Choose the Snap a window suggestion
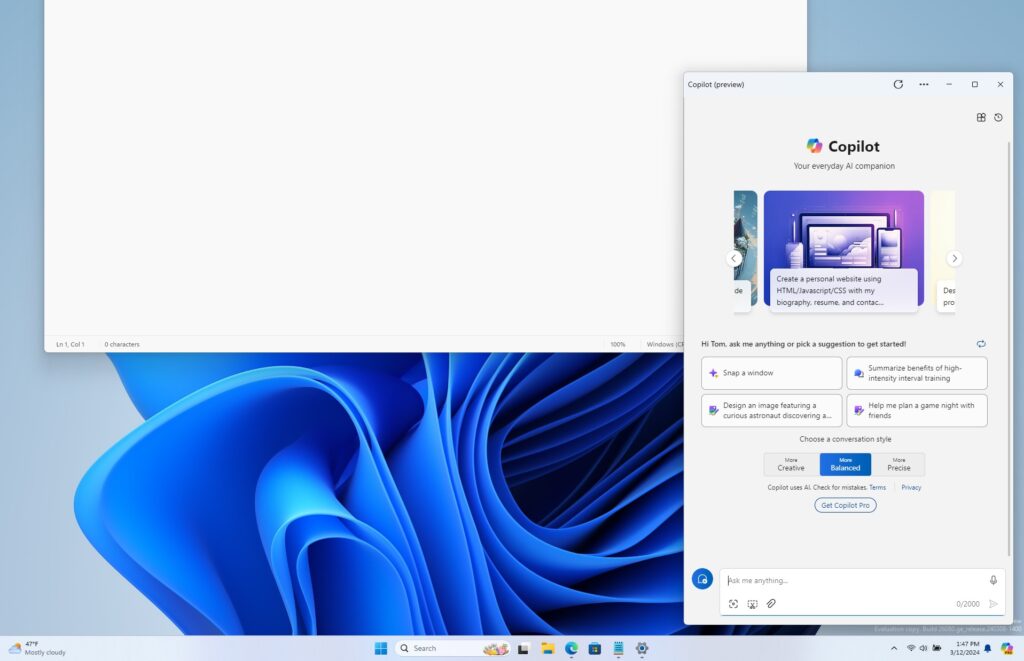This screenshot has height=661, width=1024. 771,373
